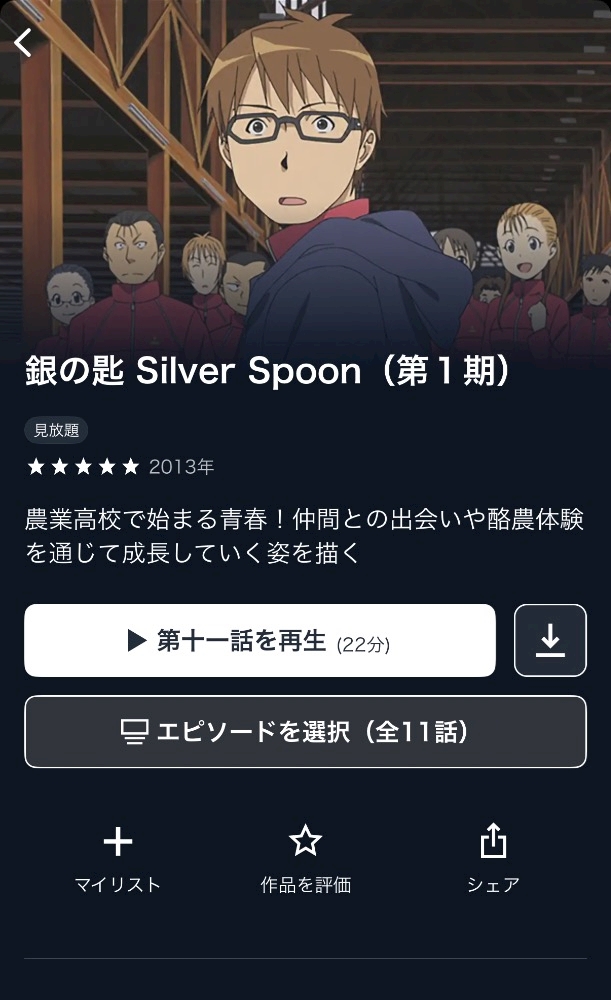Open エピソードを選択 episode list
This screenshot has width=611, height=1000.
pyautogui.click(x=305, y=732)
